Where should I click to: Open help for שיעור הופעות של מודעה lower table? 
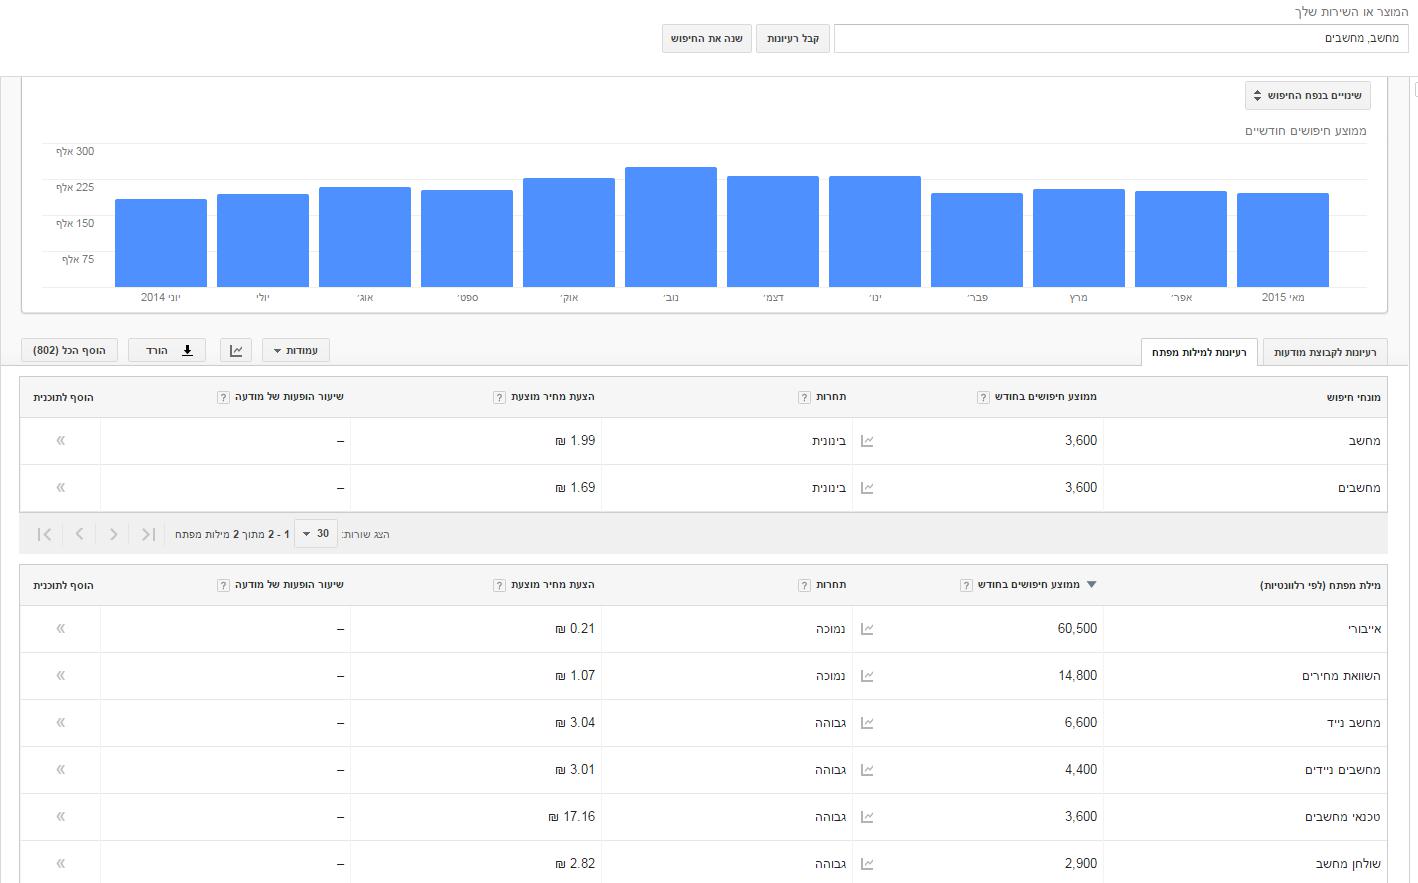coord(223,585)
